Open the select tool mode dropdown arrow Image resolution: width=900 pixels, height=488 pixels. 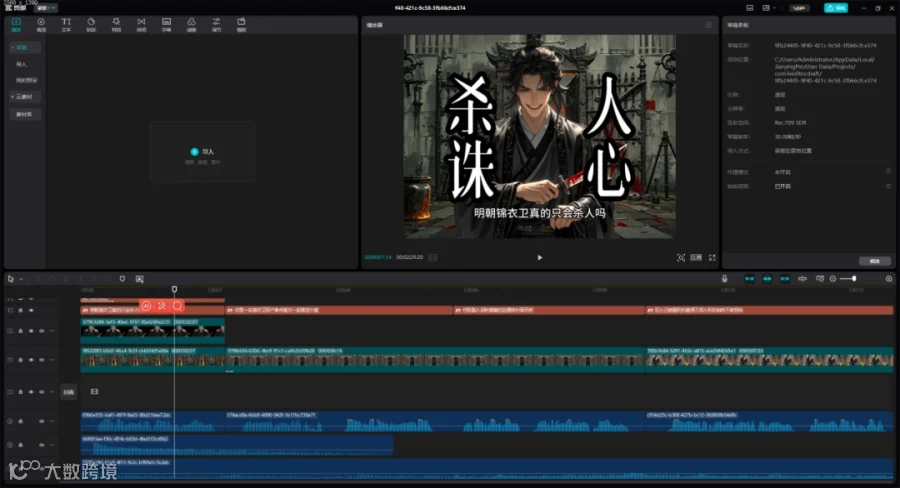(21, 279)
